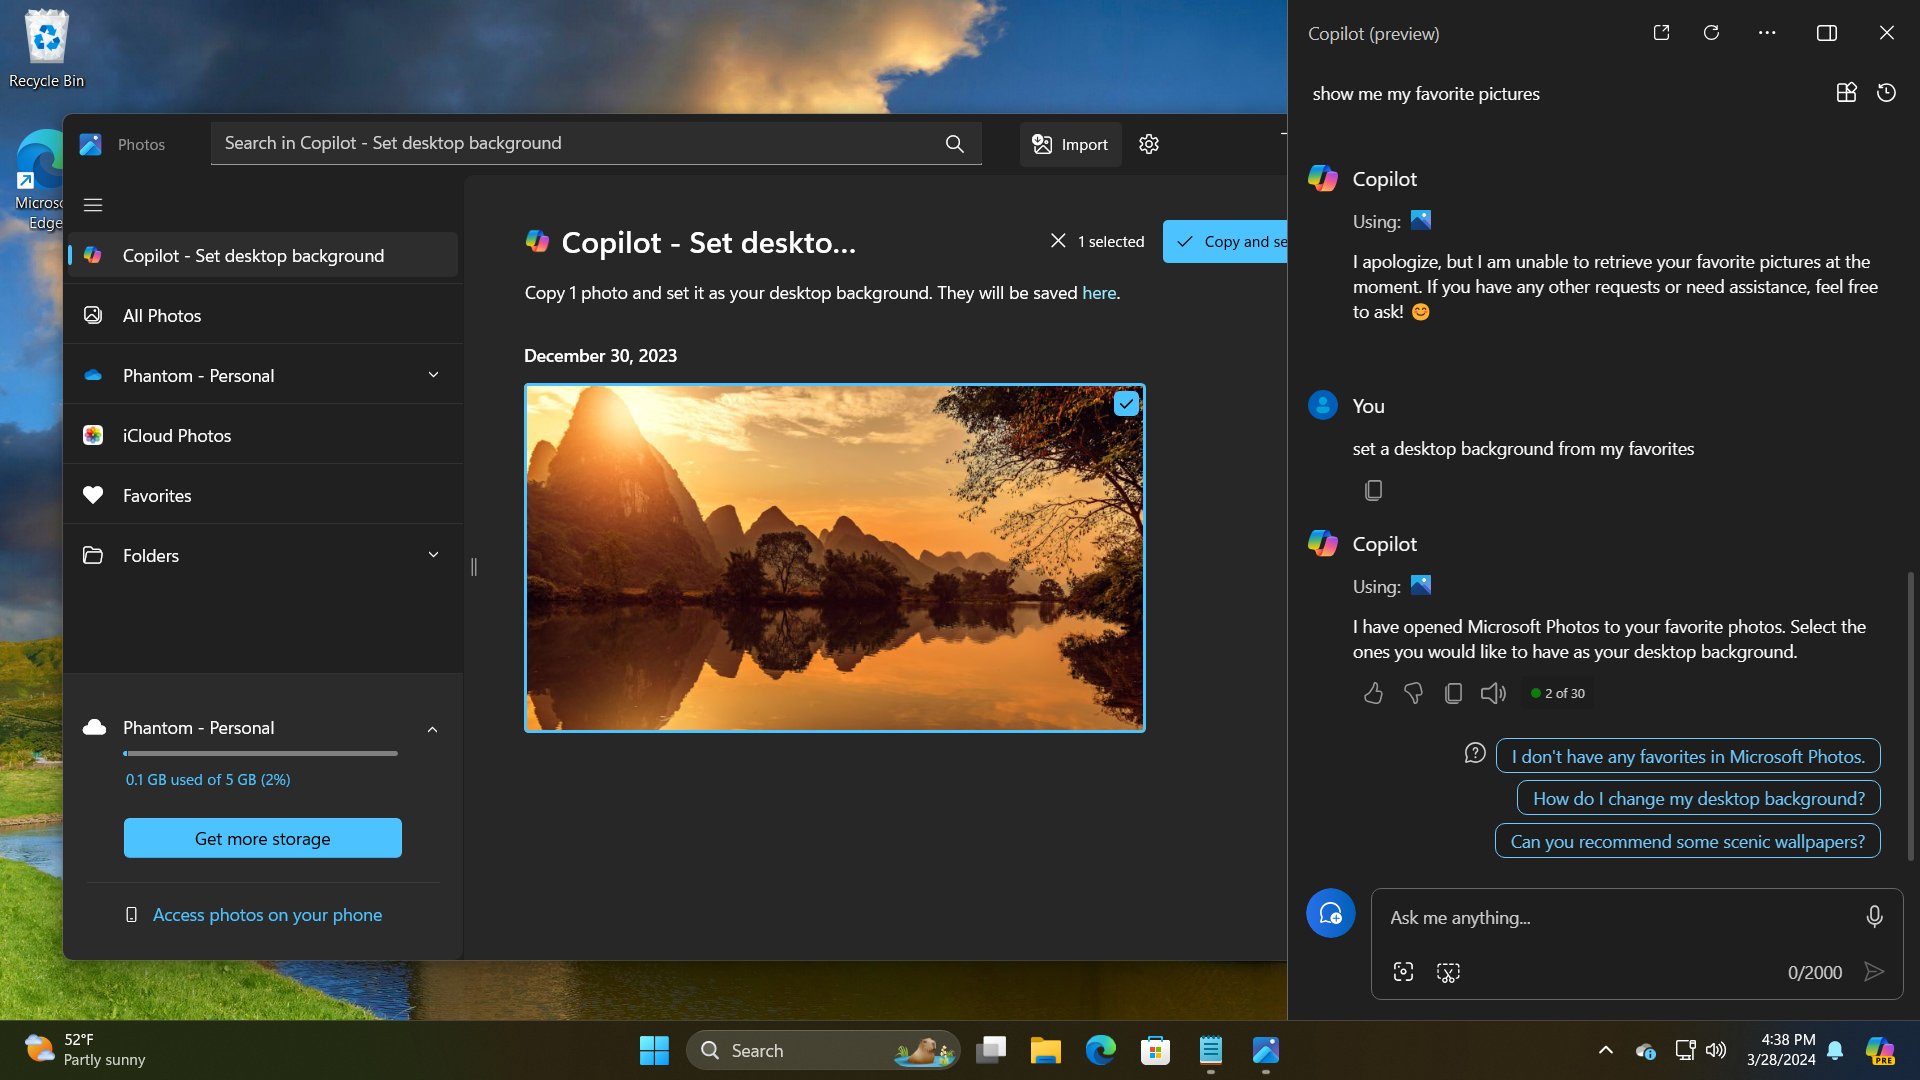This screenshot has width=1920, height=1080.
Task: Click the thumbs down feedback icon
Action: pos(1413,693)
